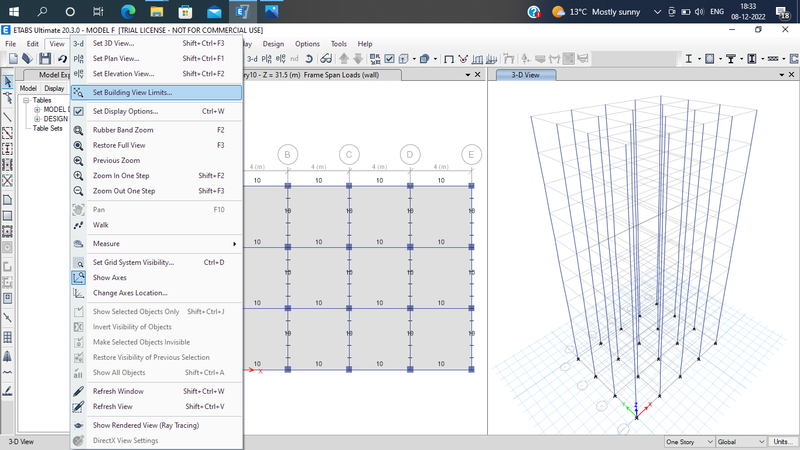Open the steel design dropdown arrow
Image resolution: width=800 pixels, height=450 pixels.
point(699,59)
